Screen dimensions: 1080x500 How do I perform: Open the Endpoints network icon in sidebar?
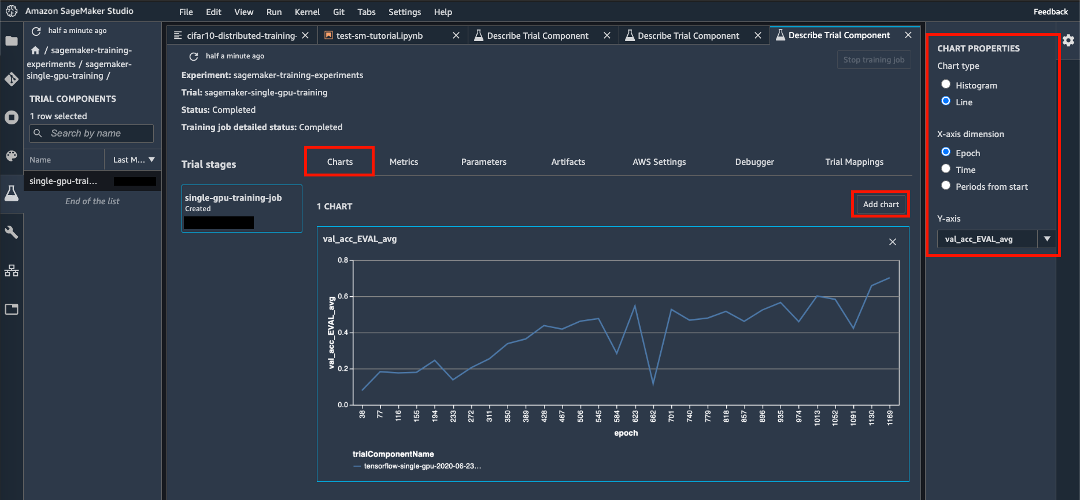click(11, 271)
